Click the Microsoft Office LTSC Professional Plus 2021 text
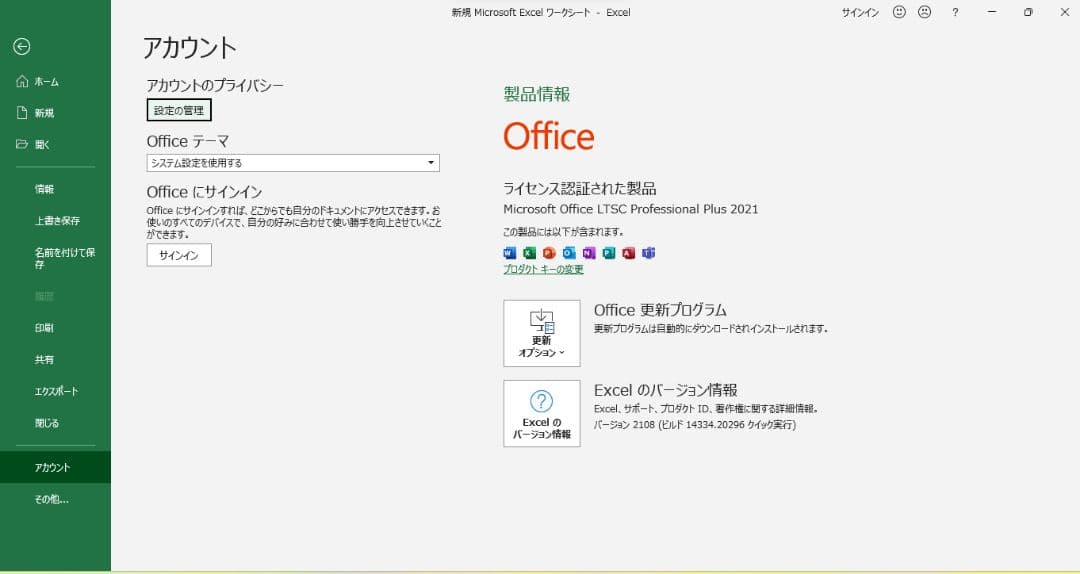The width and height of the screenshot is (1080, 574). [631, 209]
